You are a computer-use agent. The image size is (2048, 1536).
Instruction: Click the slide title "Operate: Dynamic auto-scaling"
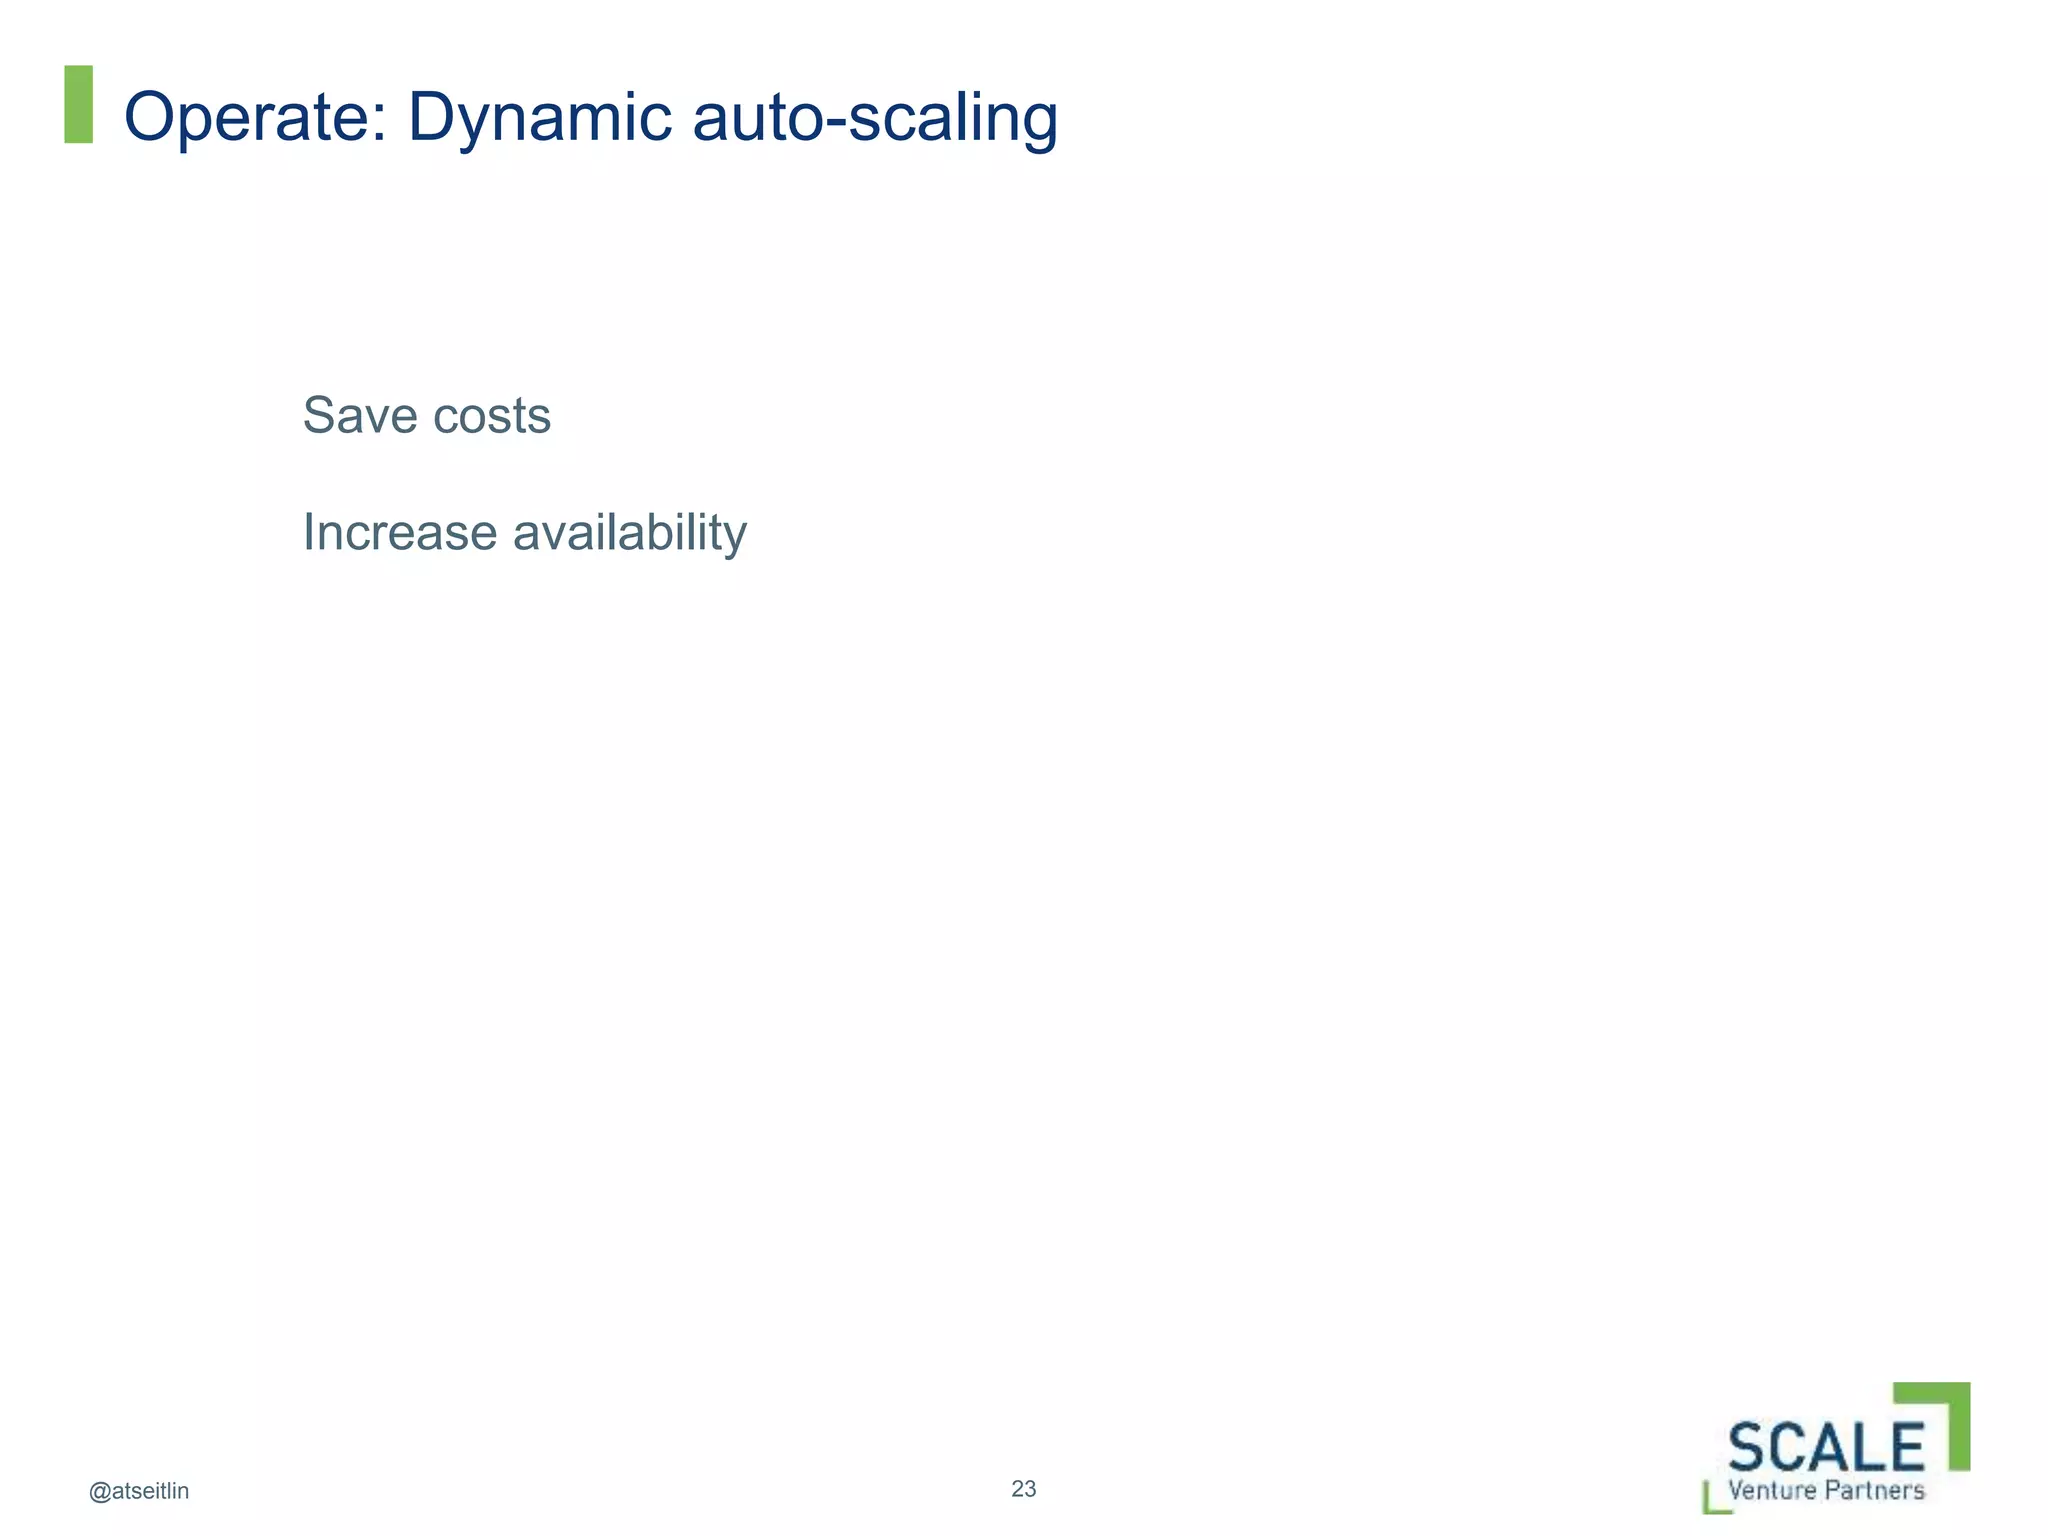tap(590, 118)
